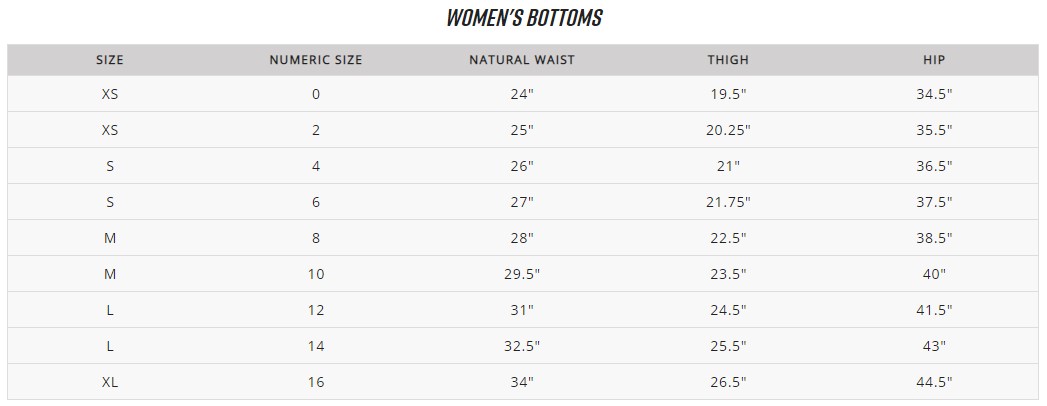Click the 32.5" natural waist value
Screen dimensions: 1047x406
[522, 346]
